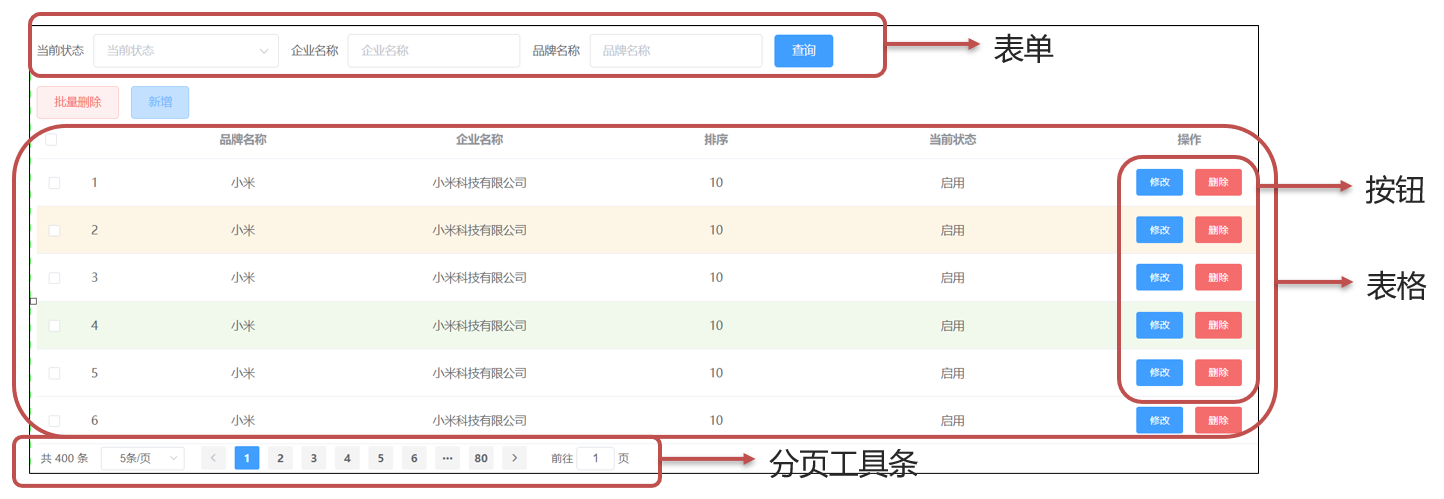Click into the 品牌名称 search field
The image size is (1444, 499).
tap(675, 51)
